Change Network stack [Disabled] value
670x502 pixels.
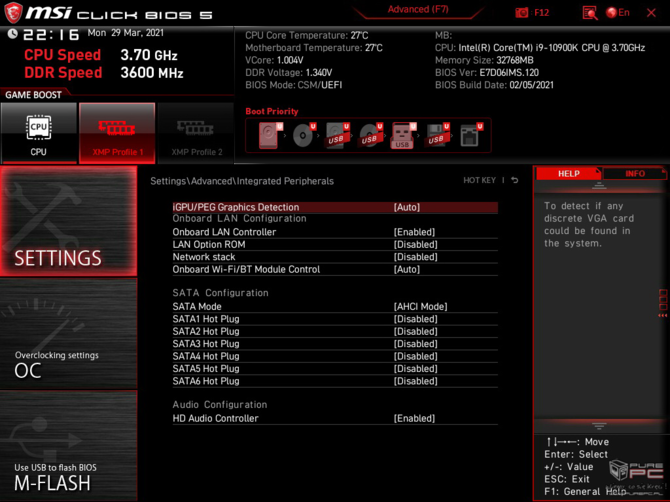(x=415, y=257)
